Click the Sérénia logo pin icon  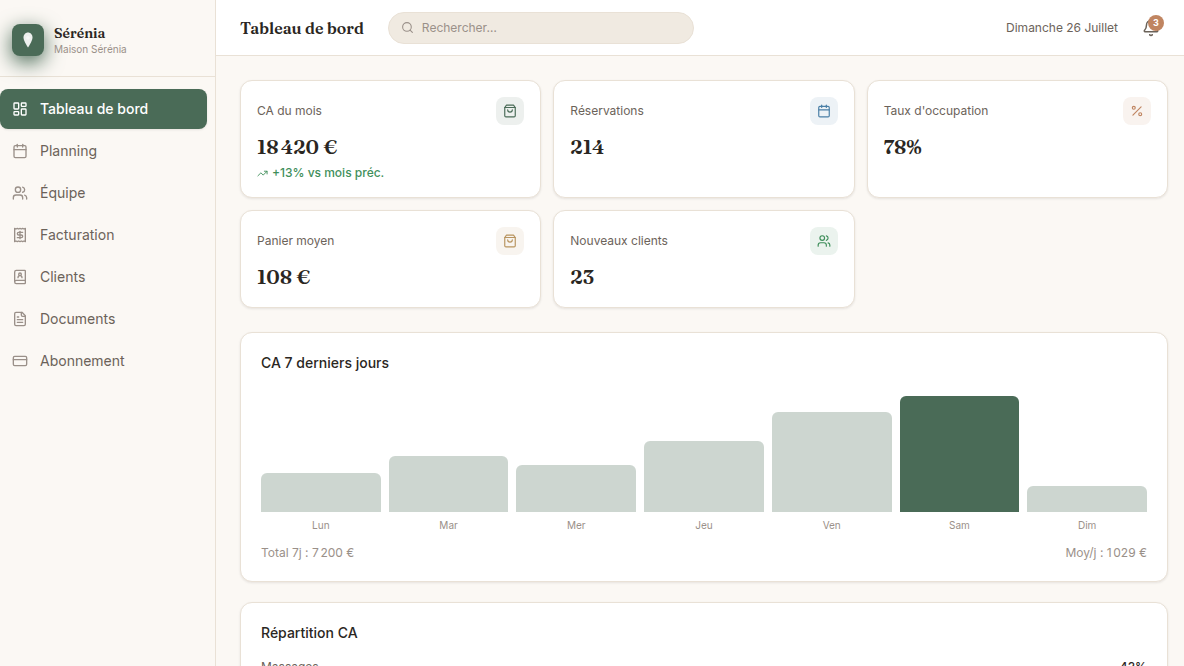pyautogui.click(x=28, y=40)
